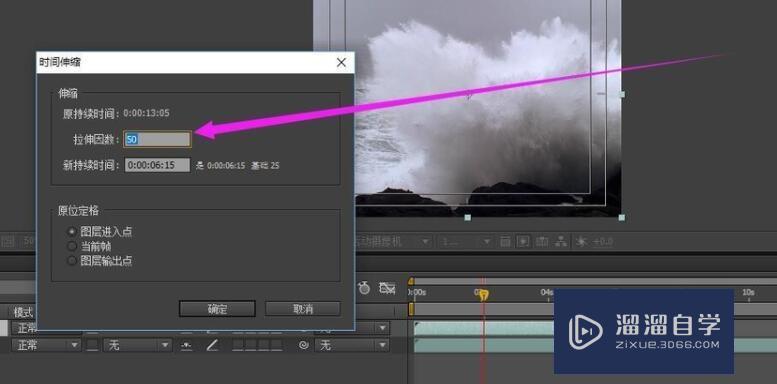Select the 当前帧 radio option
Viewport: 777px width, 384px height.
click(72, 246)
